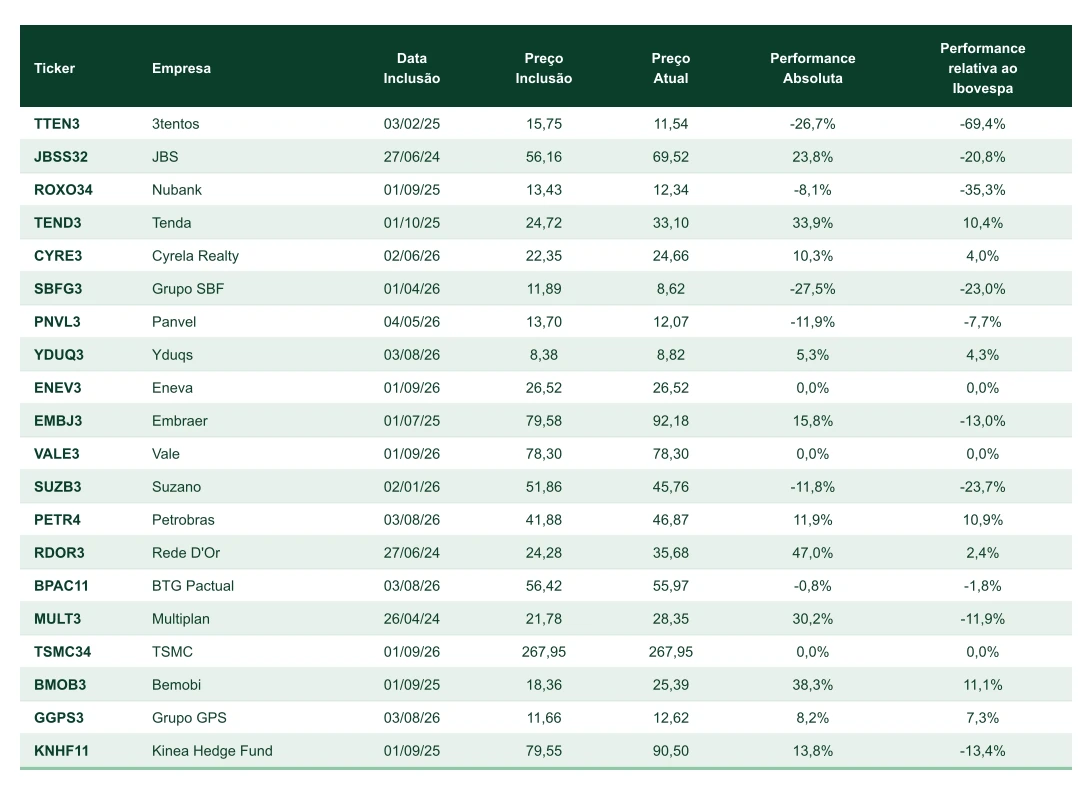Select the PNVL3 ticker

(x=57, y=322)
